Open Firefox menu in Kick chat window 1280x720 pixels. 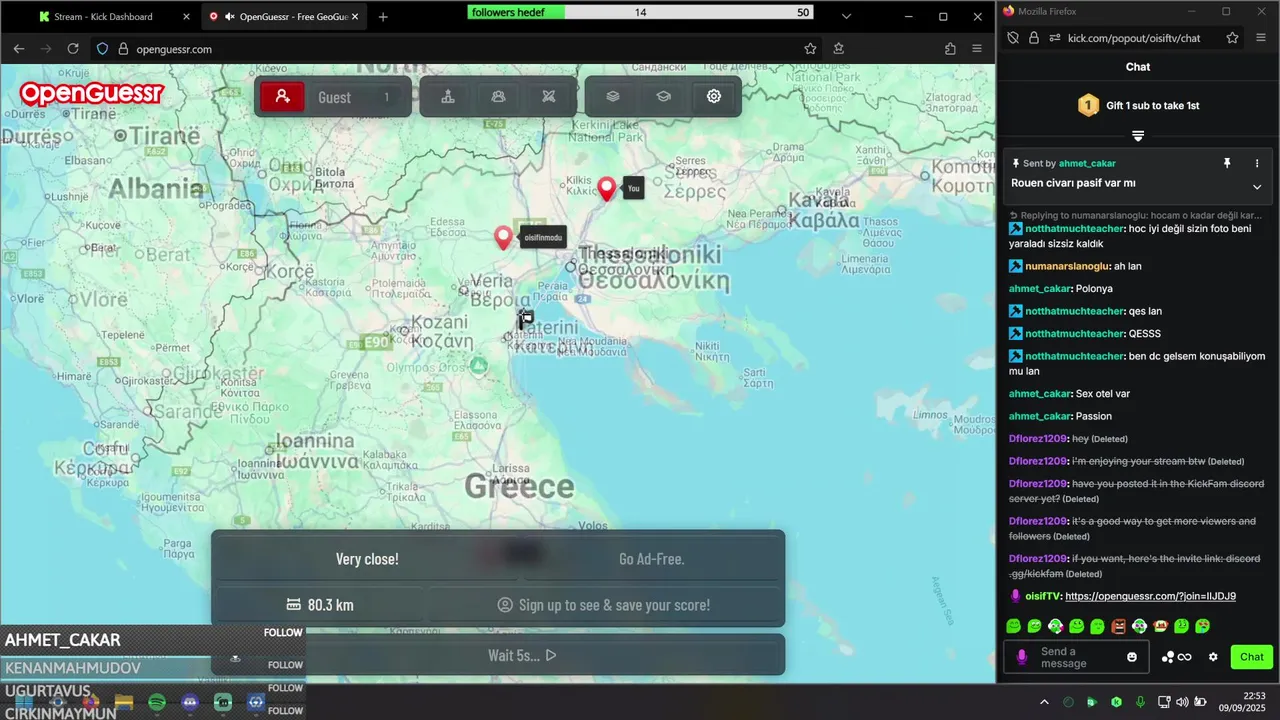pyautogui.click(x=1261, y=38)
